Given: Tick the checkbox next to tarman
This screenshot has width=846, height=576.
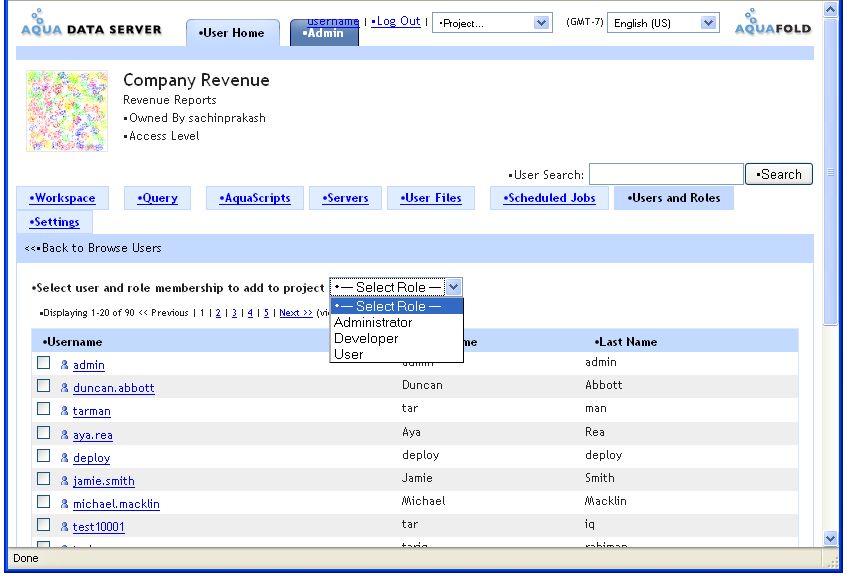Looking at the screenshot, I should 43,409.
